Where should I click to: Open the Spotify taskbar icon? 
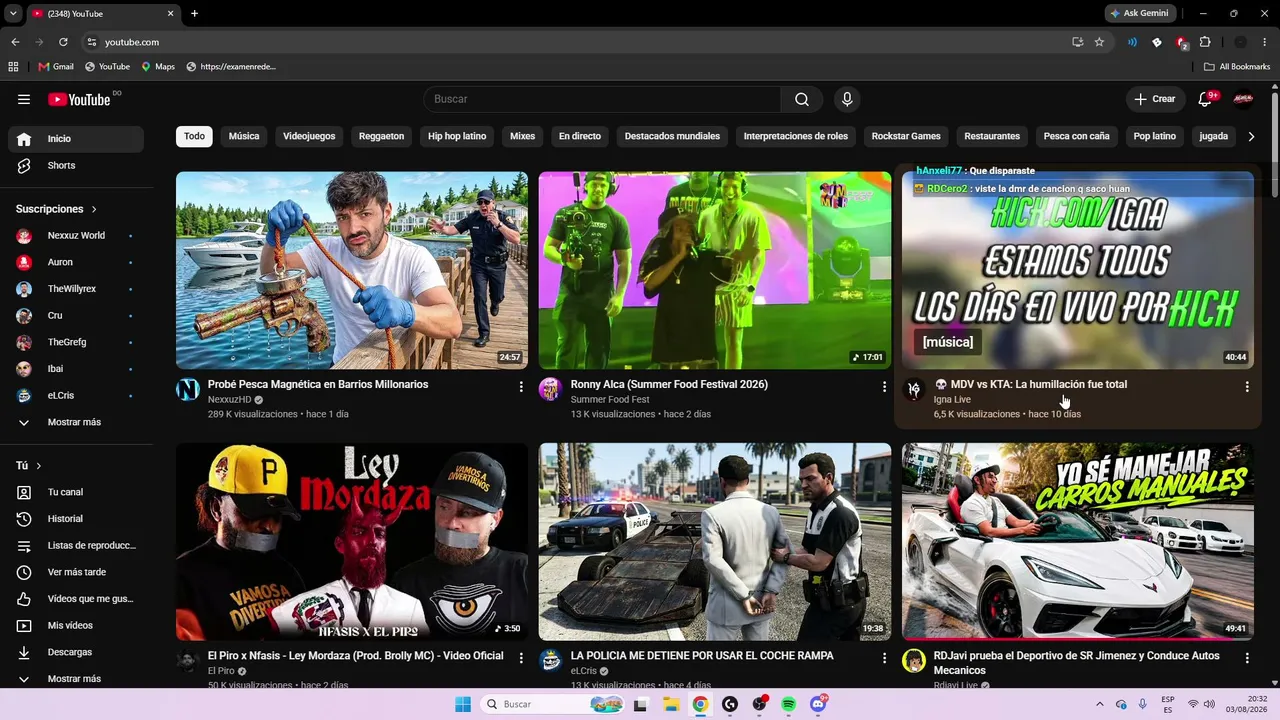[788, 704]
